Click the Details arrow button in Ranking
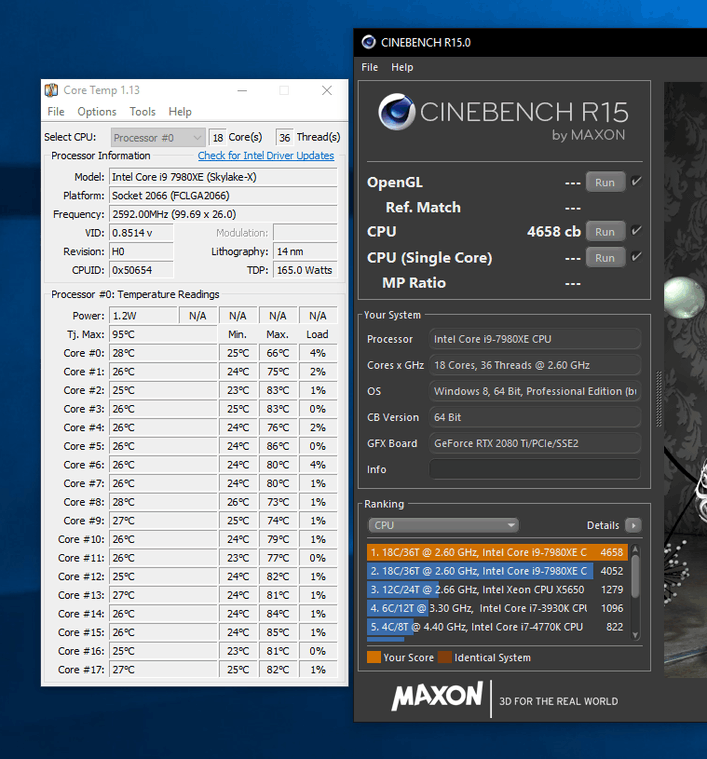This screenshot has height=759, width=707. coord(633,525)
